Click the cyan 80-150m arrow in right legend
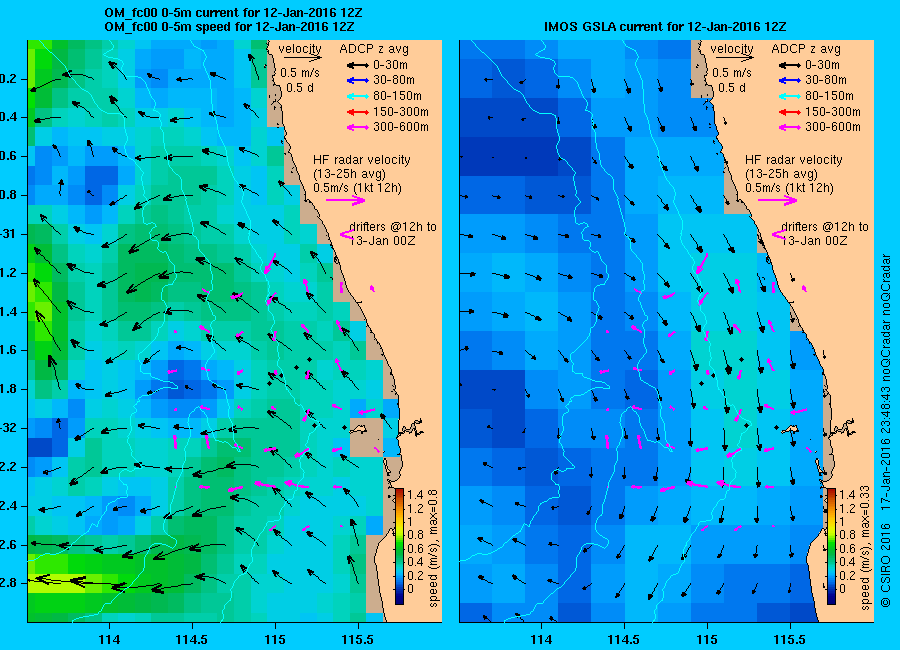The width and height of the screenshot is (900, 650). 790,96
